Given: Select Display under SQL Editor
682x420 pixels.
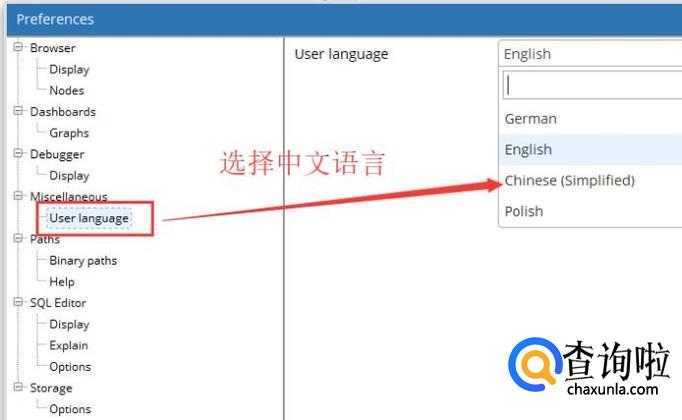Looking at the screenshot, I should coord(69,324).
